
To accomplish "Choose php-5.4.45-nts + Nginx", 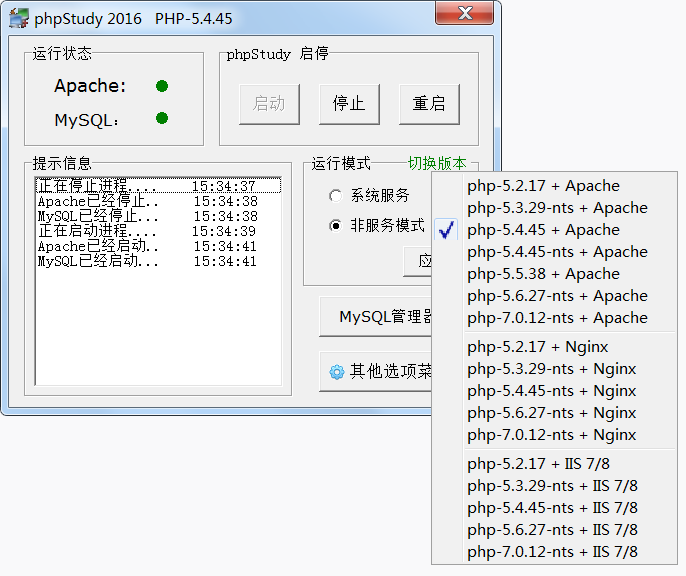I will pos(554,391).
